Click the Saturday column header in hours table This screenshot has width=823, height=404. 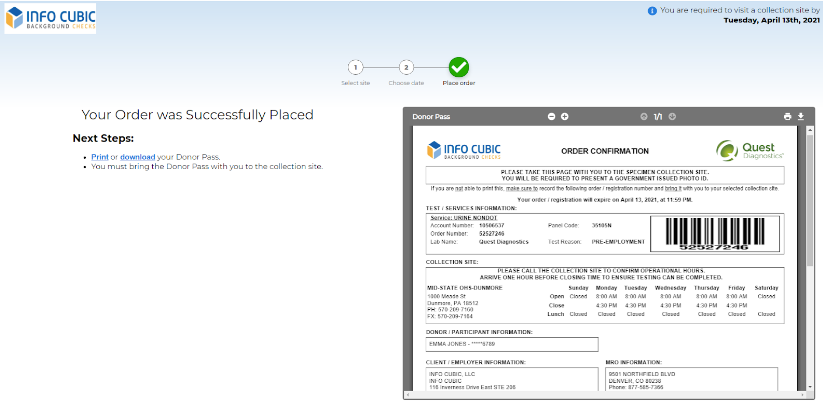[x=766, y=288]
